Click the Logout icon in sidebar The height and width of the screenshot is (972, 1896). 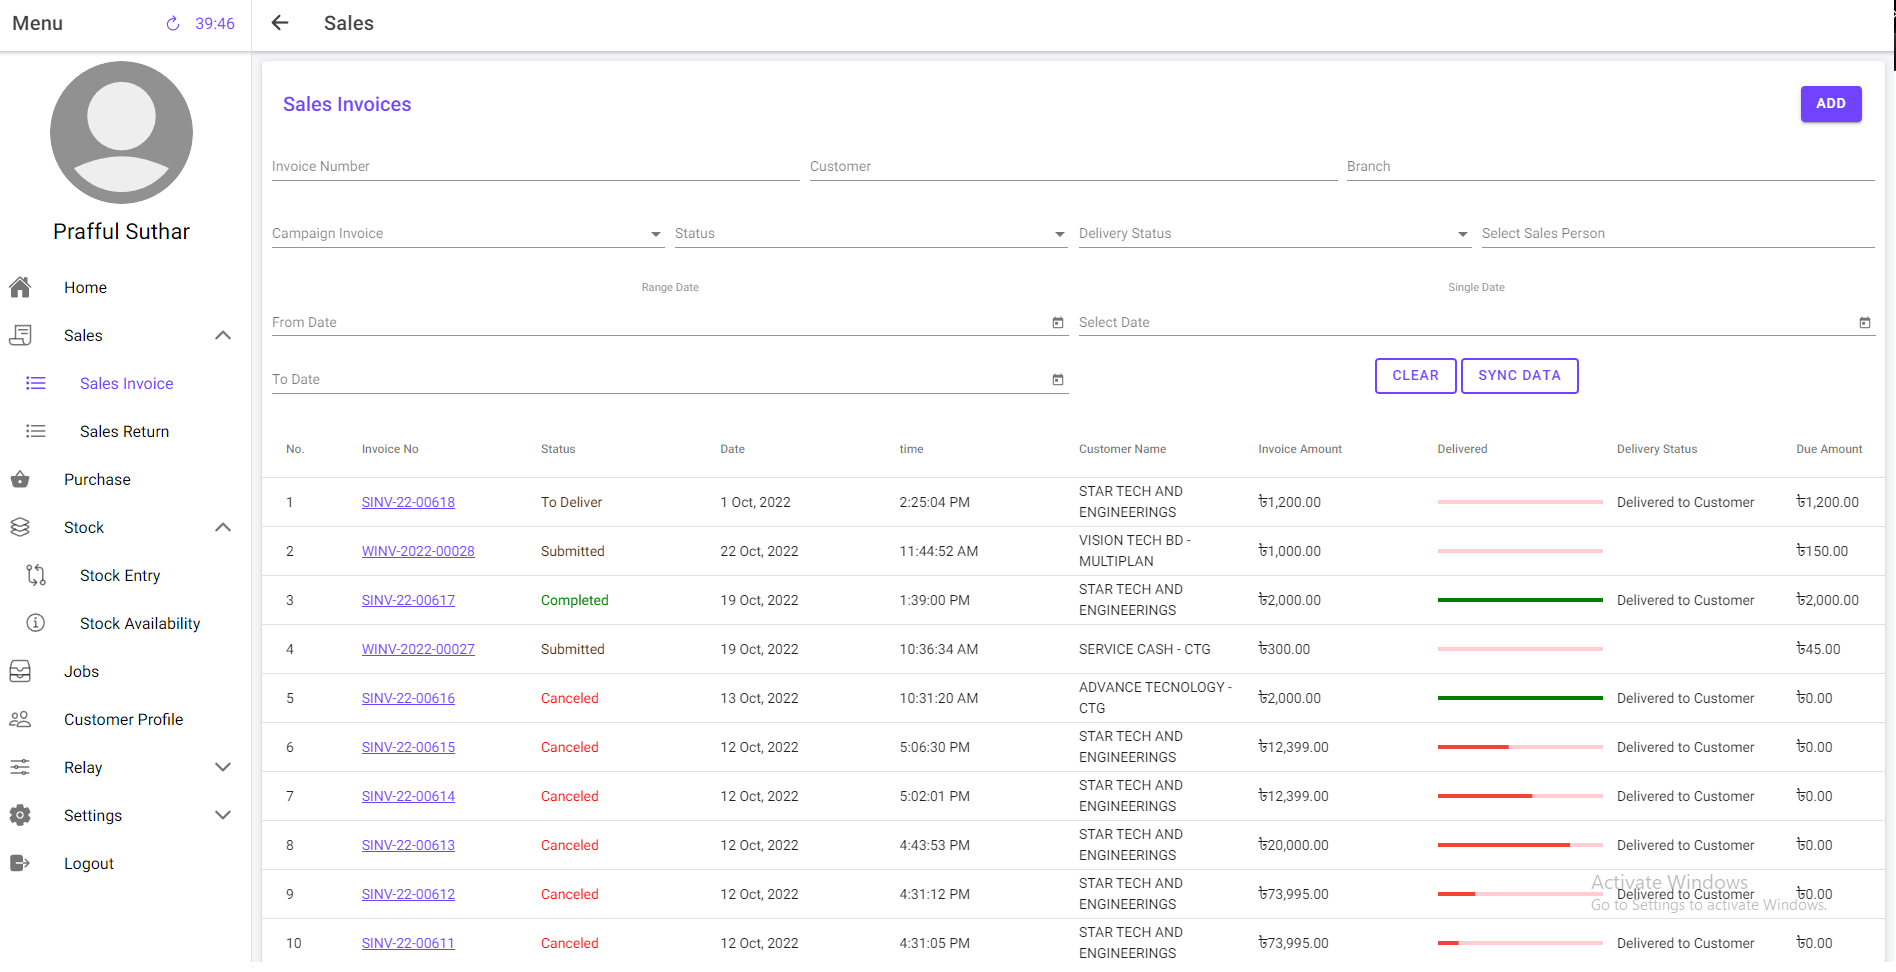click(20, 863)
